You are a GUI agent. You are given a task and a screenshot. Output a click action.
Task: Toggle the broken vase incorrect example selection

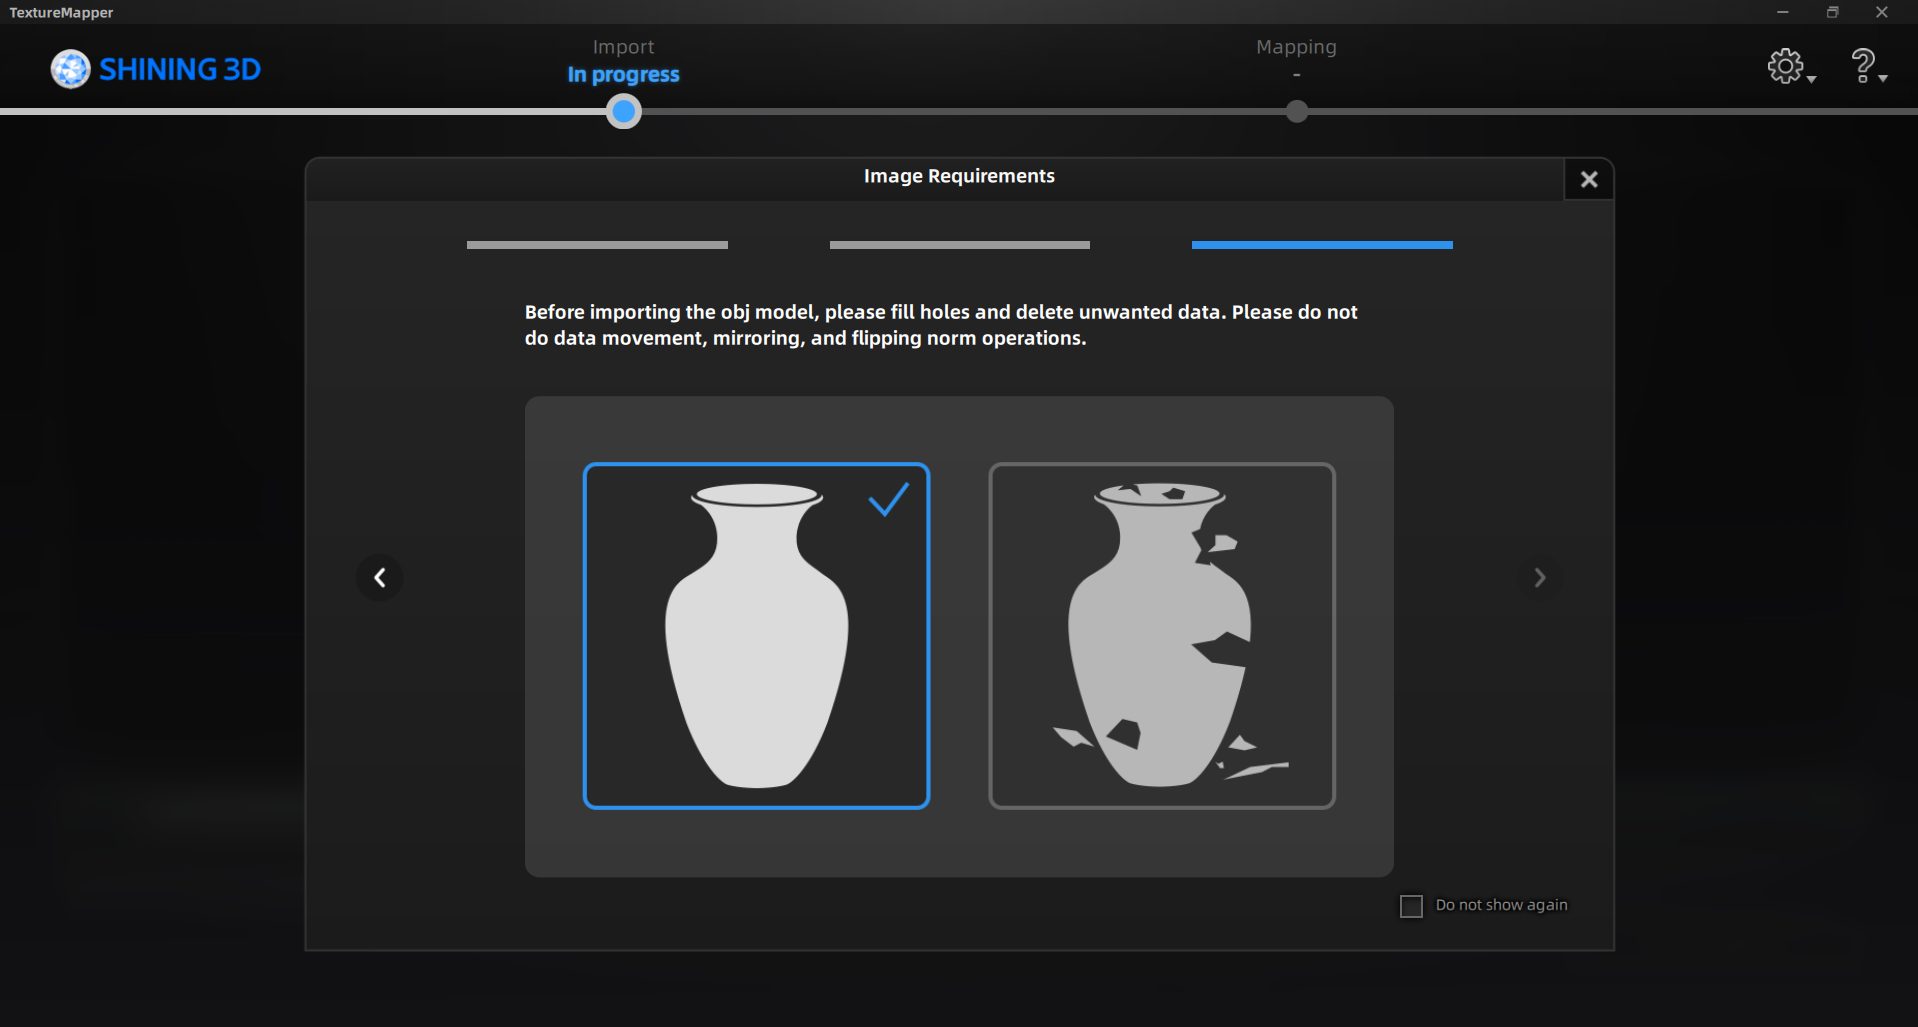[1162, 636]
